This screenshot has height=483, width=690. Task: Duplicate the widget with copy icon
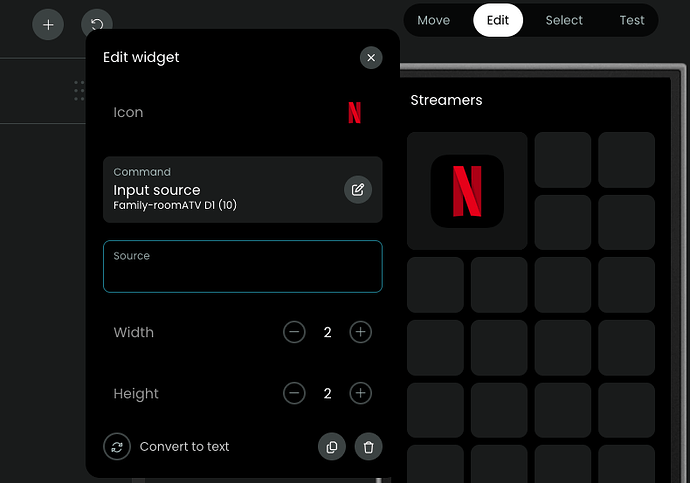(x=332, y=447)
